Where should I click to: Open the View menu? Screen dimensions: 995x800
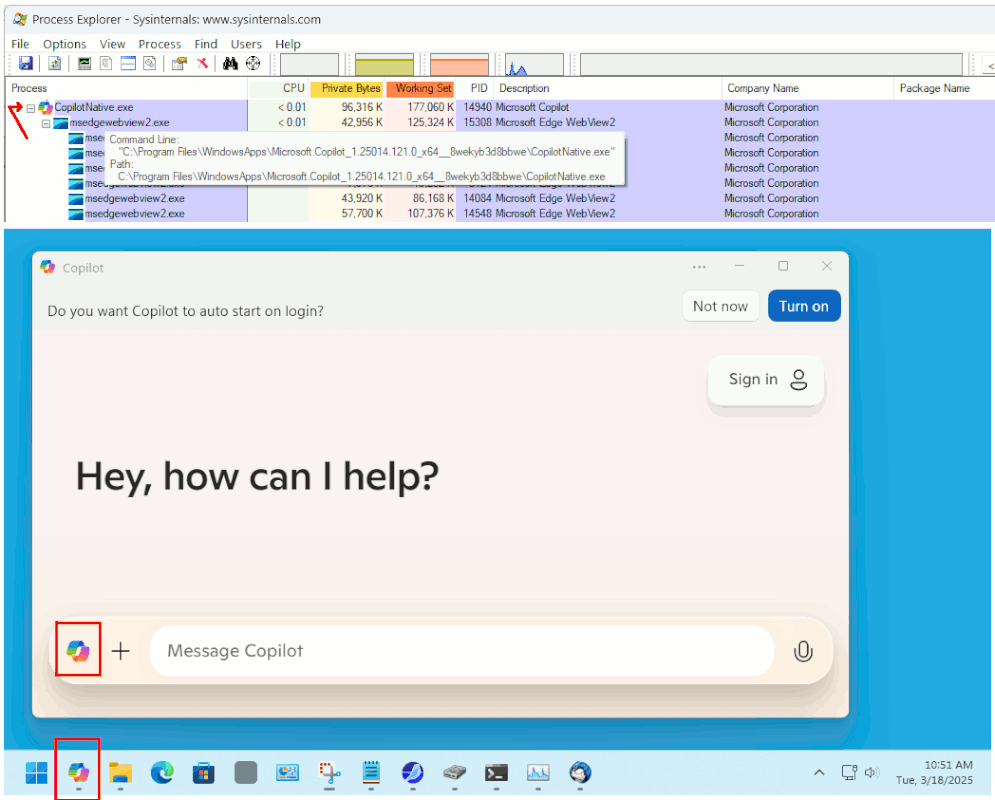112,44
